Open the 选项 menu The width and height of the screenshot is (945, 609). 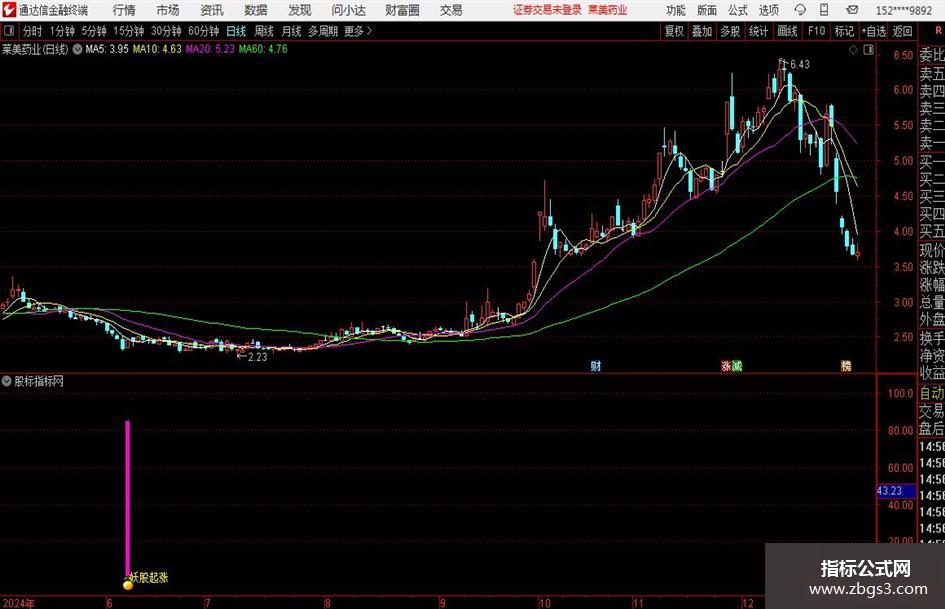768,10
